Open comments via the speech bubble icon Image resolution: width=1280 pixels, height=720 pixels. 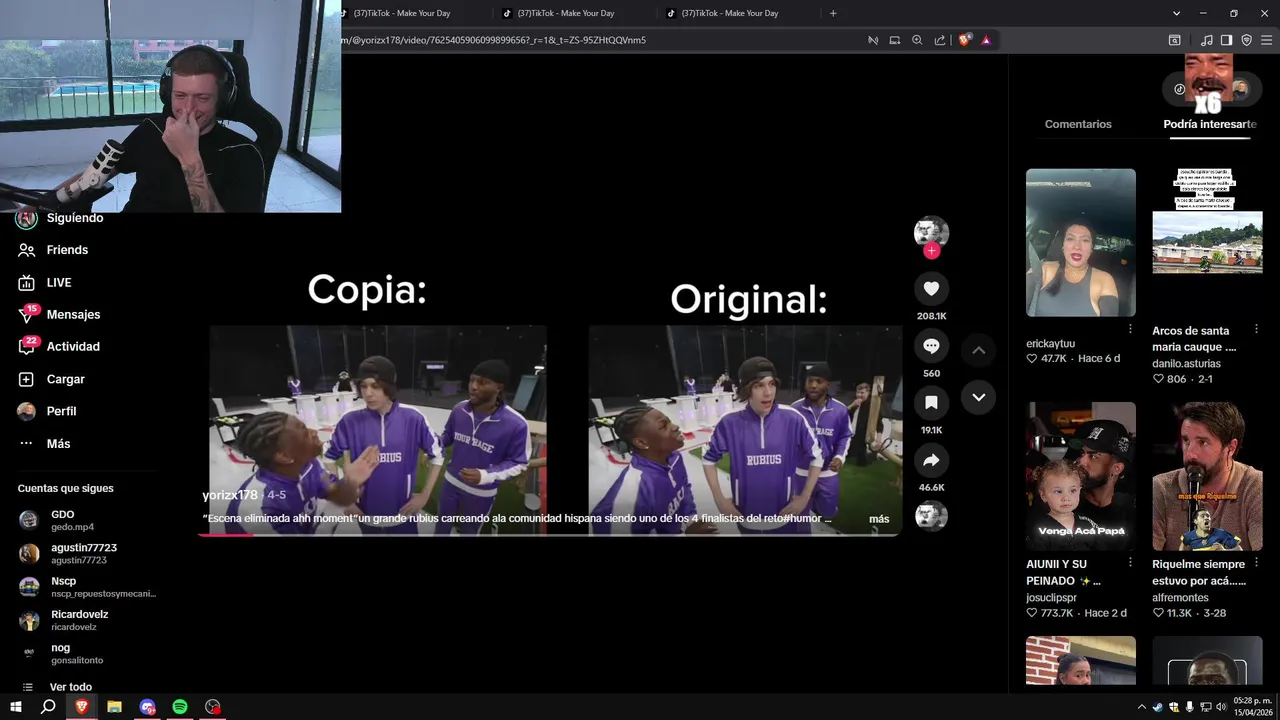coord(931,346)
